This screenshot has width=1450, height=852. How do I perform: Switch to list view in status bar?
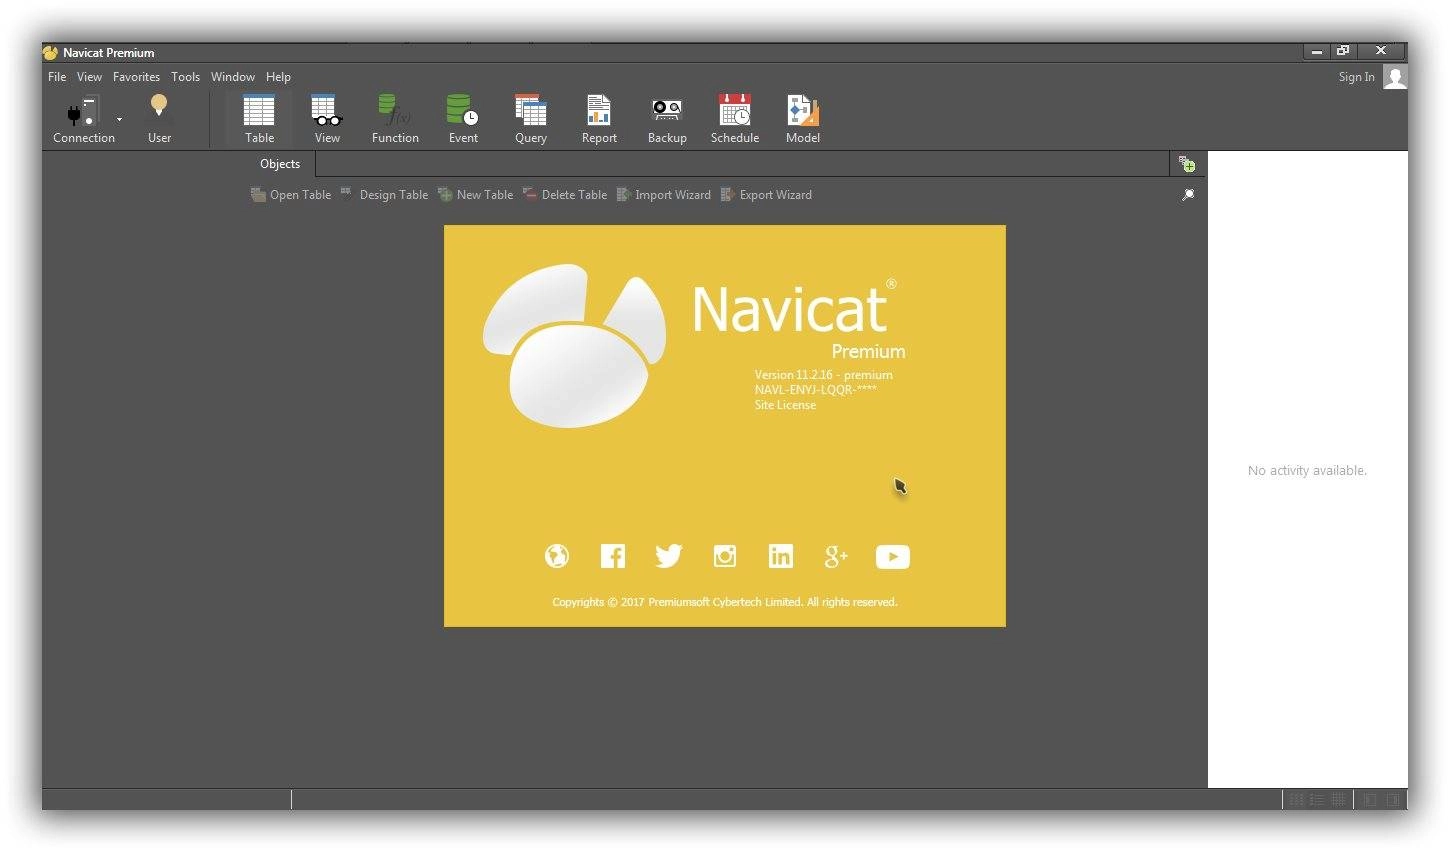coord(1317,799)
